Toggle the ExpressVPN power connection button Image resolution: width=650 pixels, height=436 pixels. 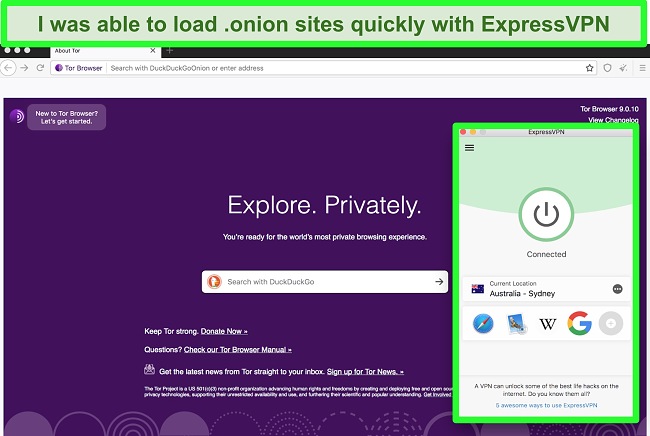(546, 214)
